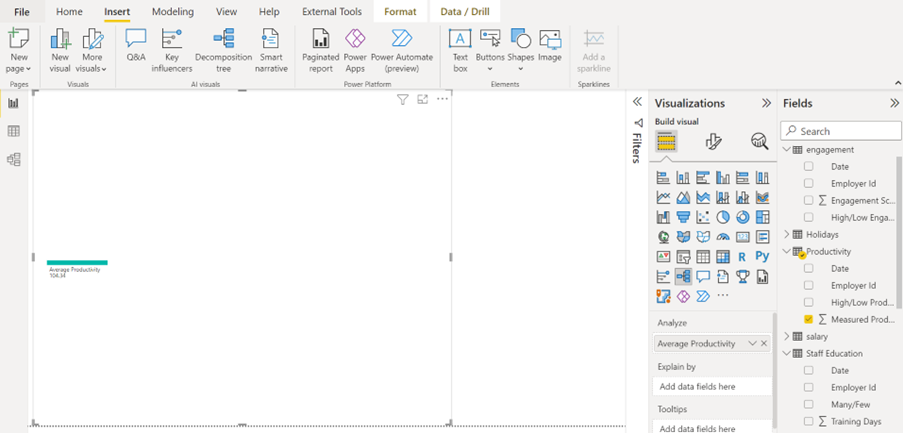
Task: Insert an Image element
Action: point(550,46)
